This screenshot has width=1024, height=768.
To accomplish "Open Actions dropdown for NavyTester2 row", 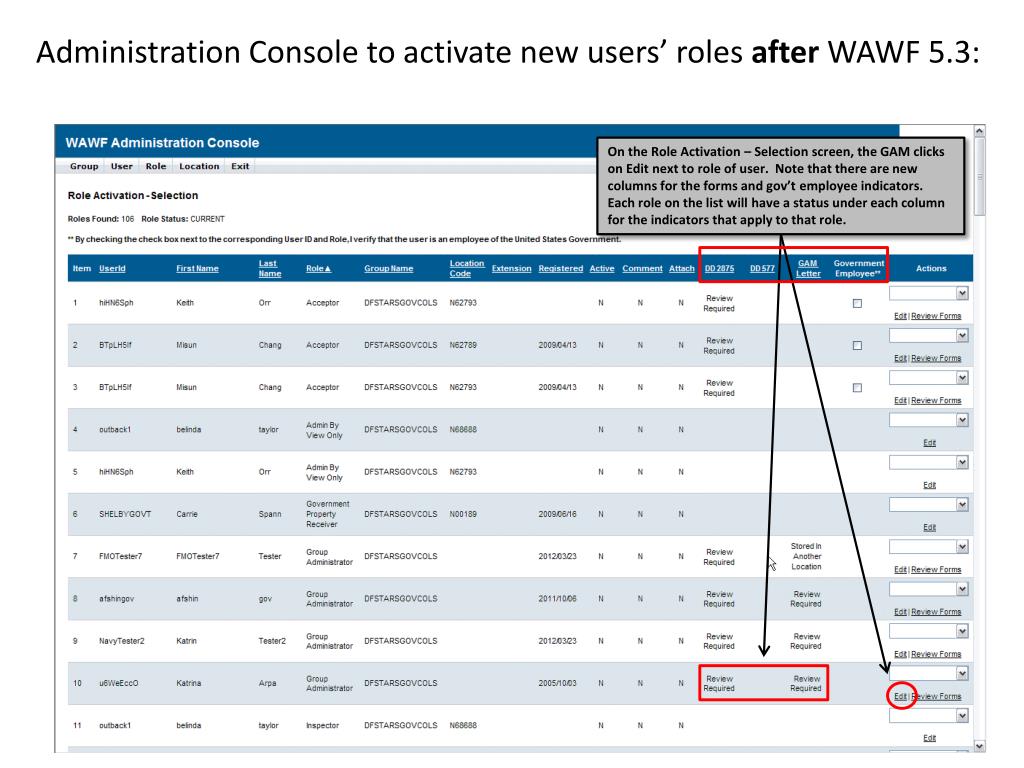I will pyautogui.click(x=928, y=632).
